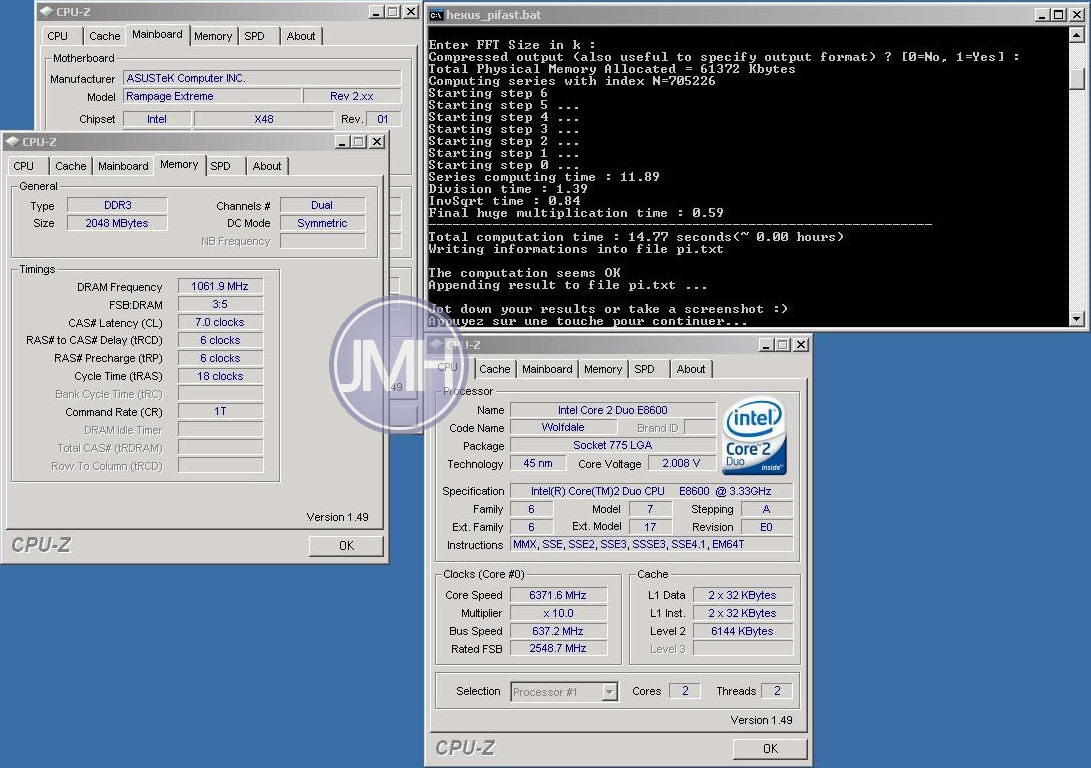This screenshot has height=768, width=1091.
Task: Open Mainboard tab in processor CPU-Z window
Action: [x=547, y=369]
